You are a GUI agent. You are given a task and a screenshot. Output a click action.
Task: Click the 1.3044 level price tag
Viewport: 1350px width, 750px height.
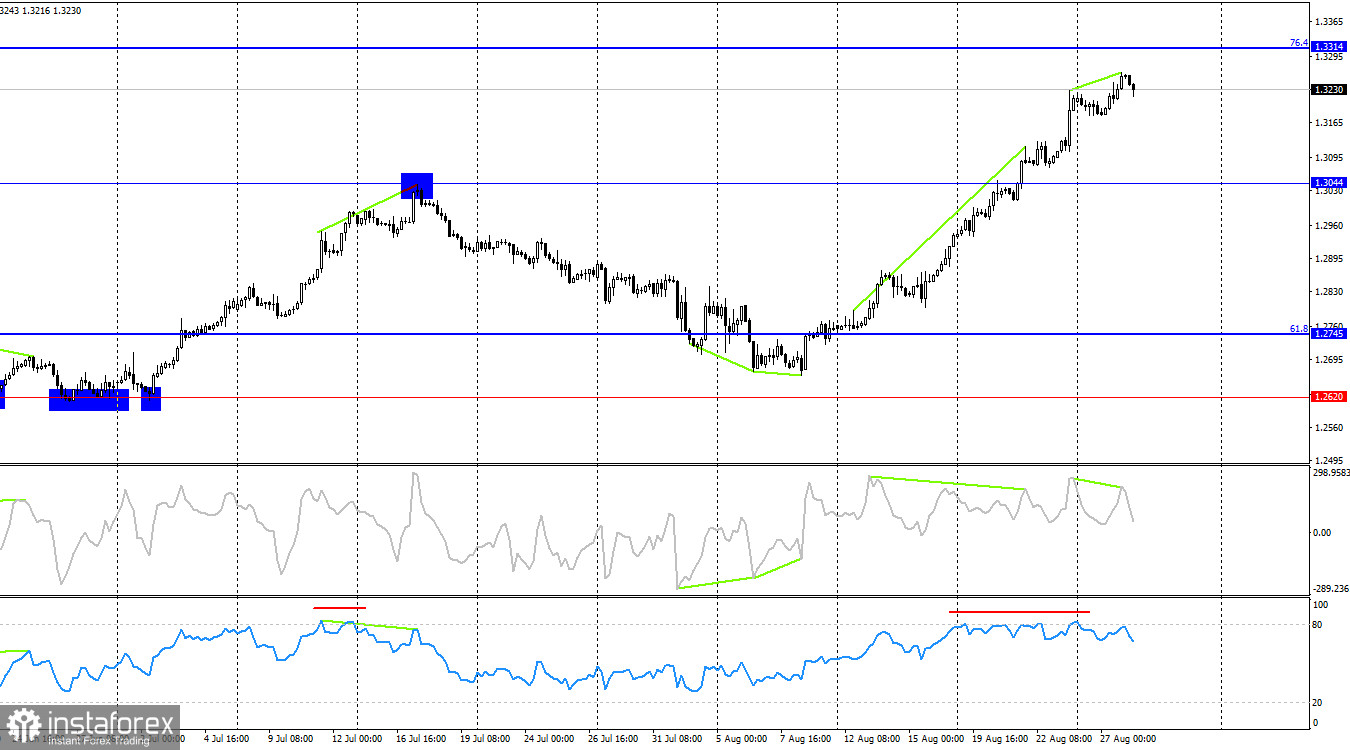[x=1328, y=182]
